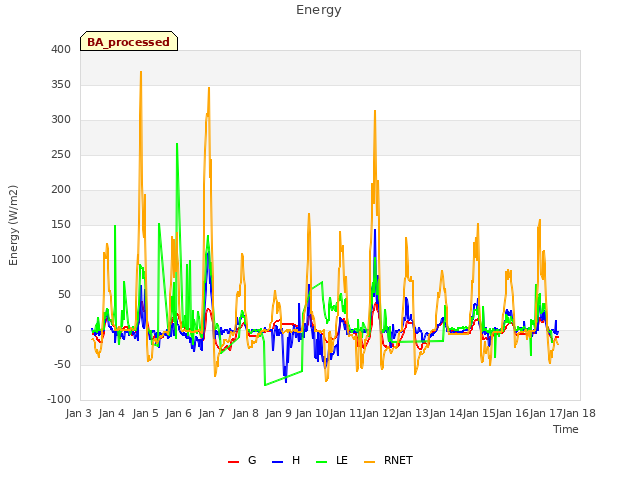This screenshot has height=480, width=640.
Task: Click the 150 y-axis tick label
Action: pyautogui.click(x=61, y=224)
